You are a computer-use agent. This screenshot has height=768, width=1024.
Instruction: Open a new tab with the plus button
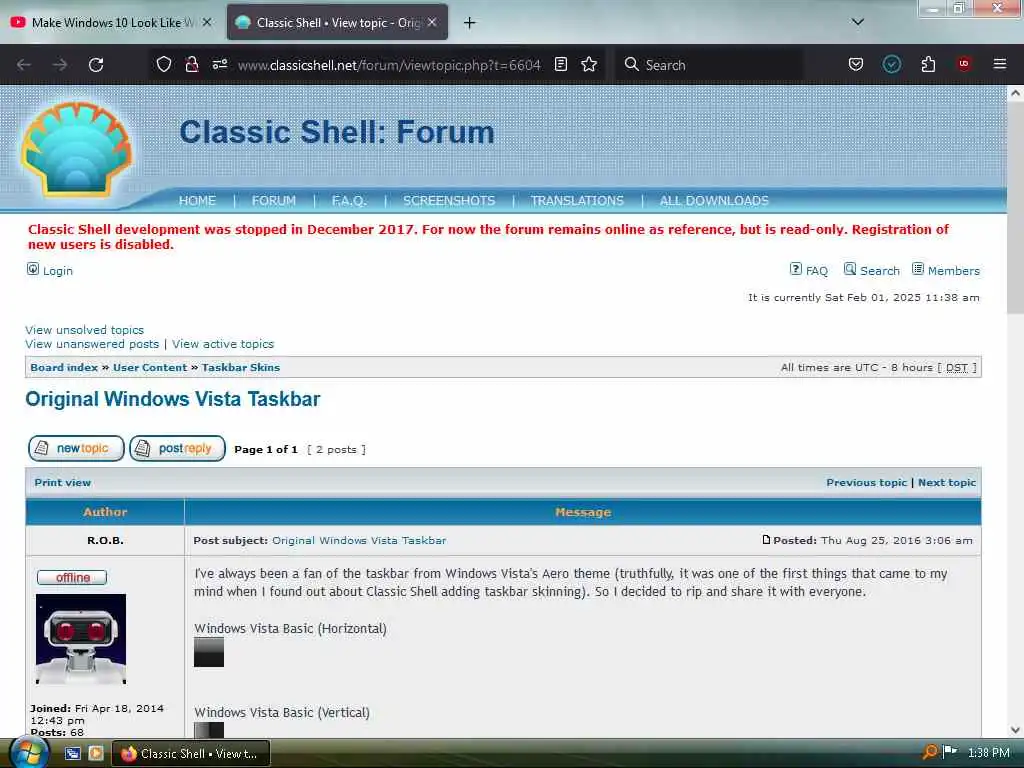pos(470,23)
